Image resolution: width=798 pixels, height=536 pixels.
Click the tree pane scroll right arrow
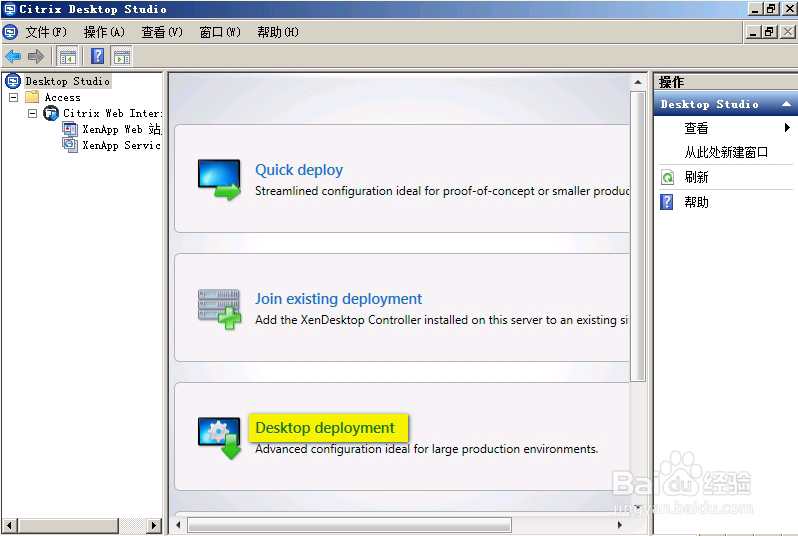(x=154, y=525)
